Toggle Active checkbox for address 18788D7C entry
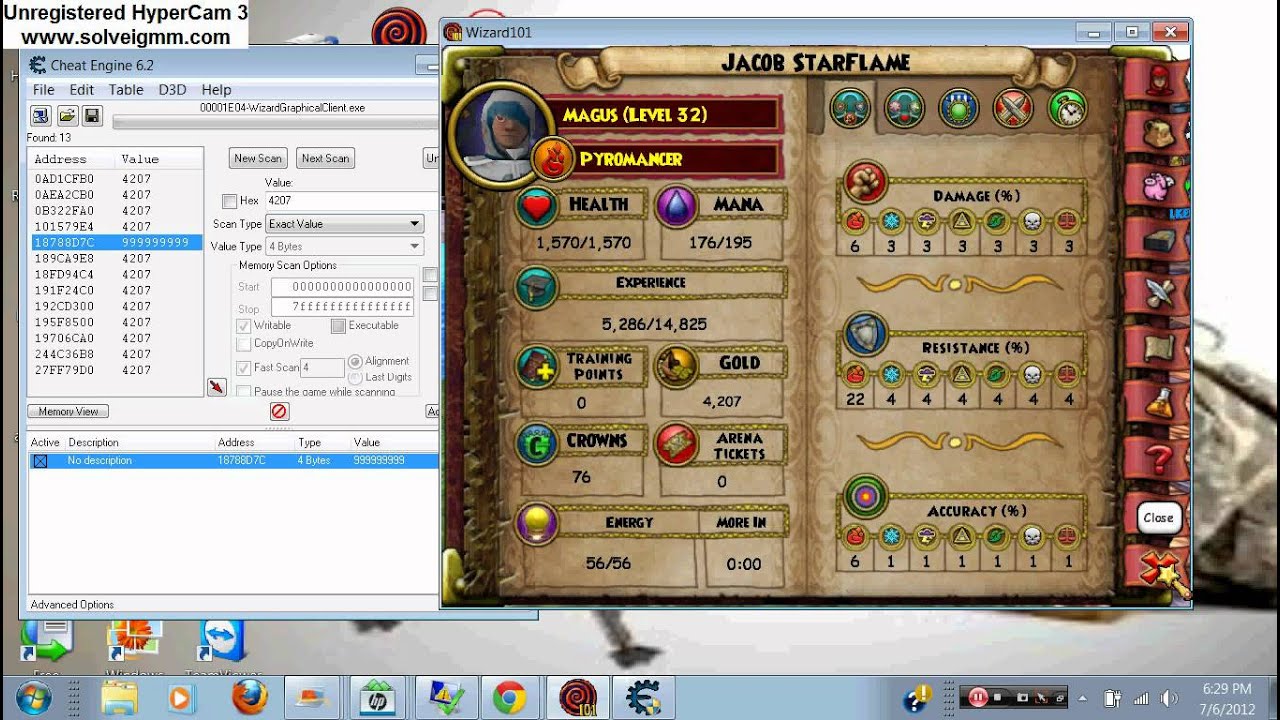Screen dimensions: 1280x720 [x=41, y=461]
